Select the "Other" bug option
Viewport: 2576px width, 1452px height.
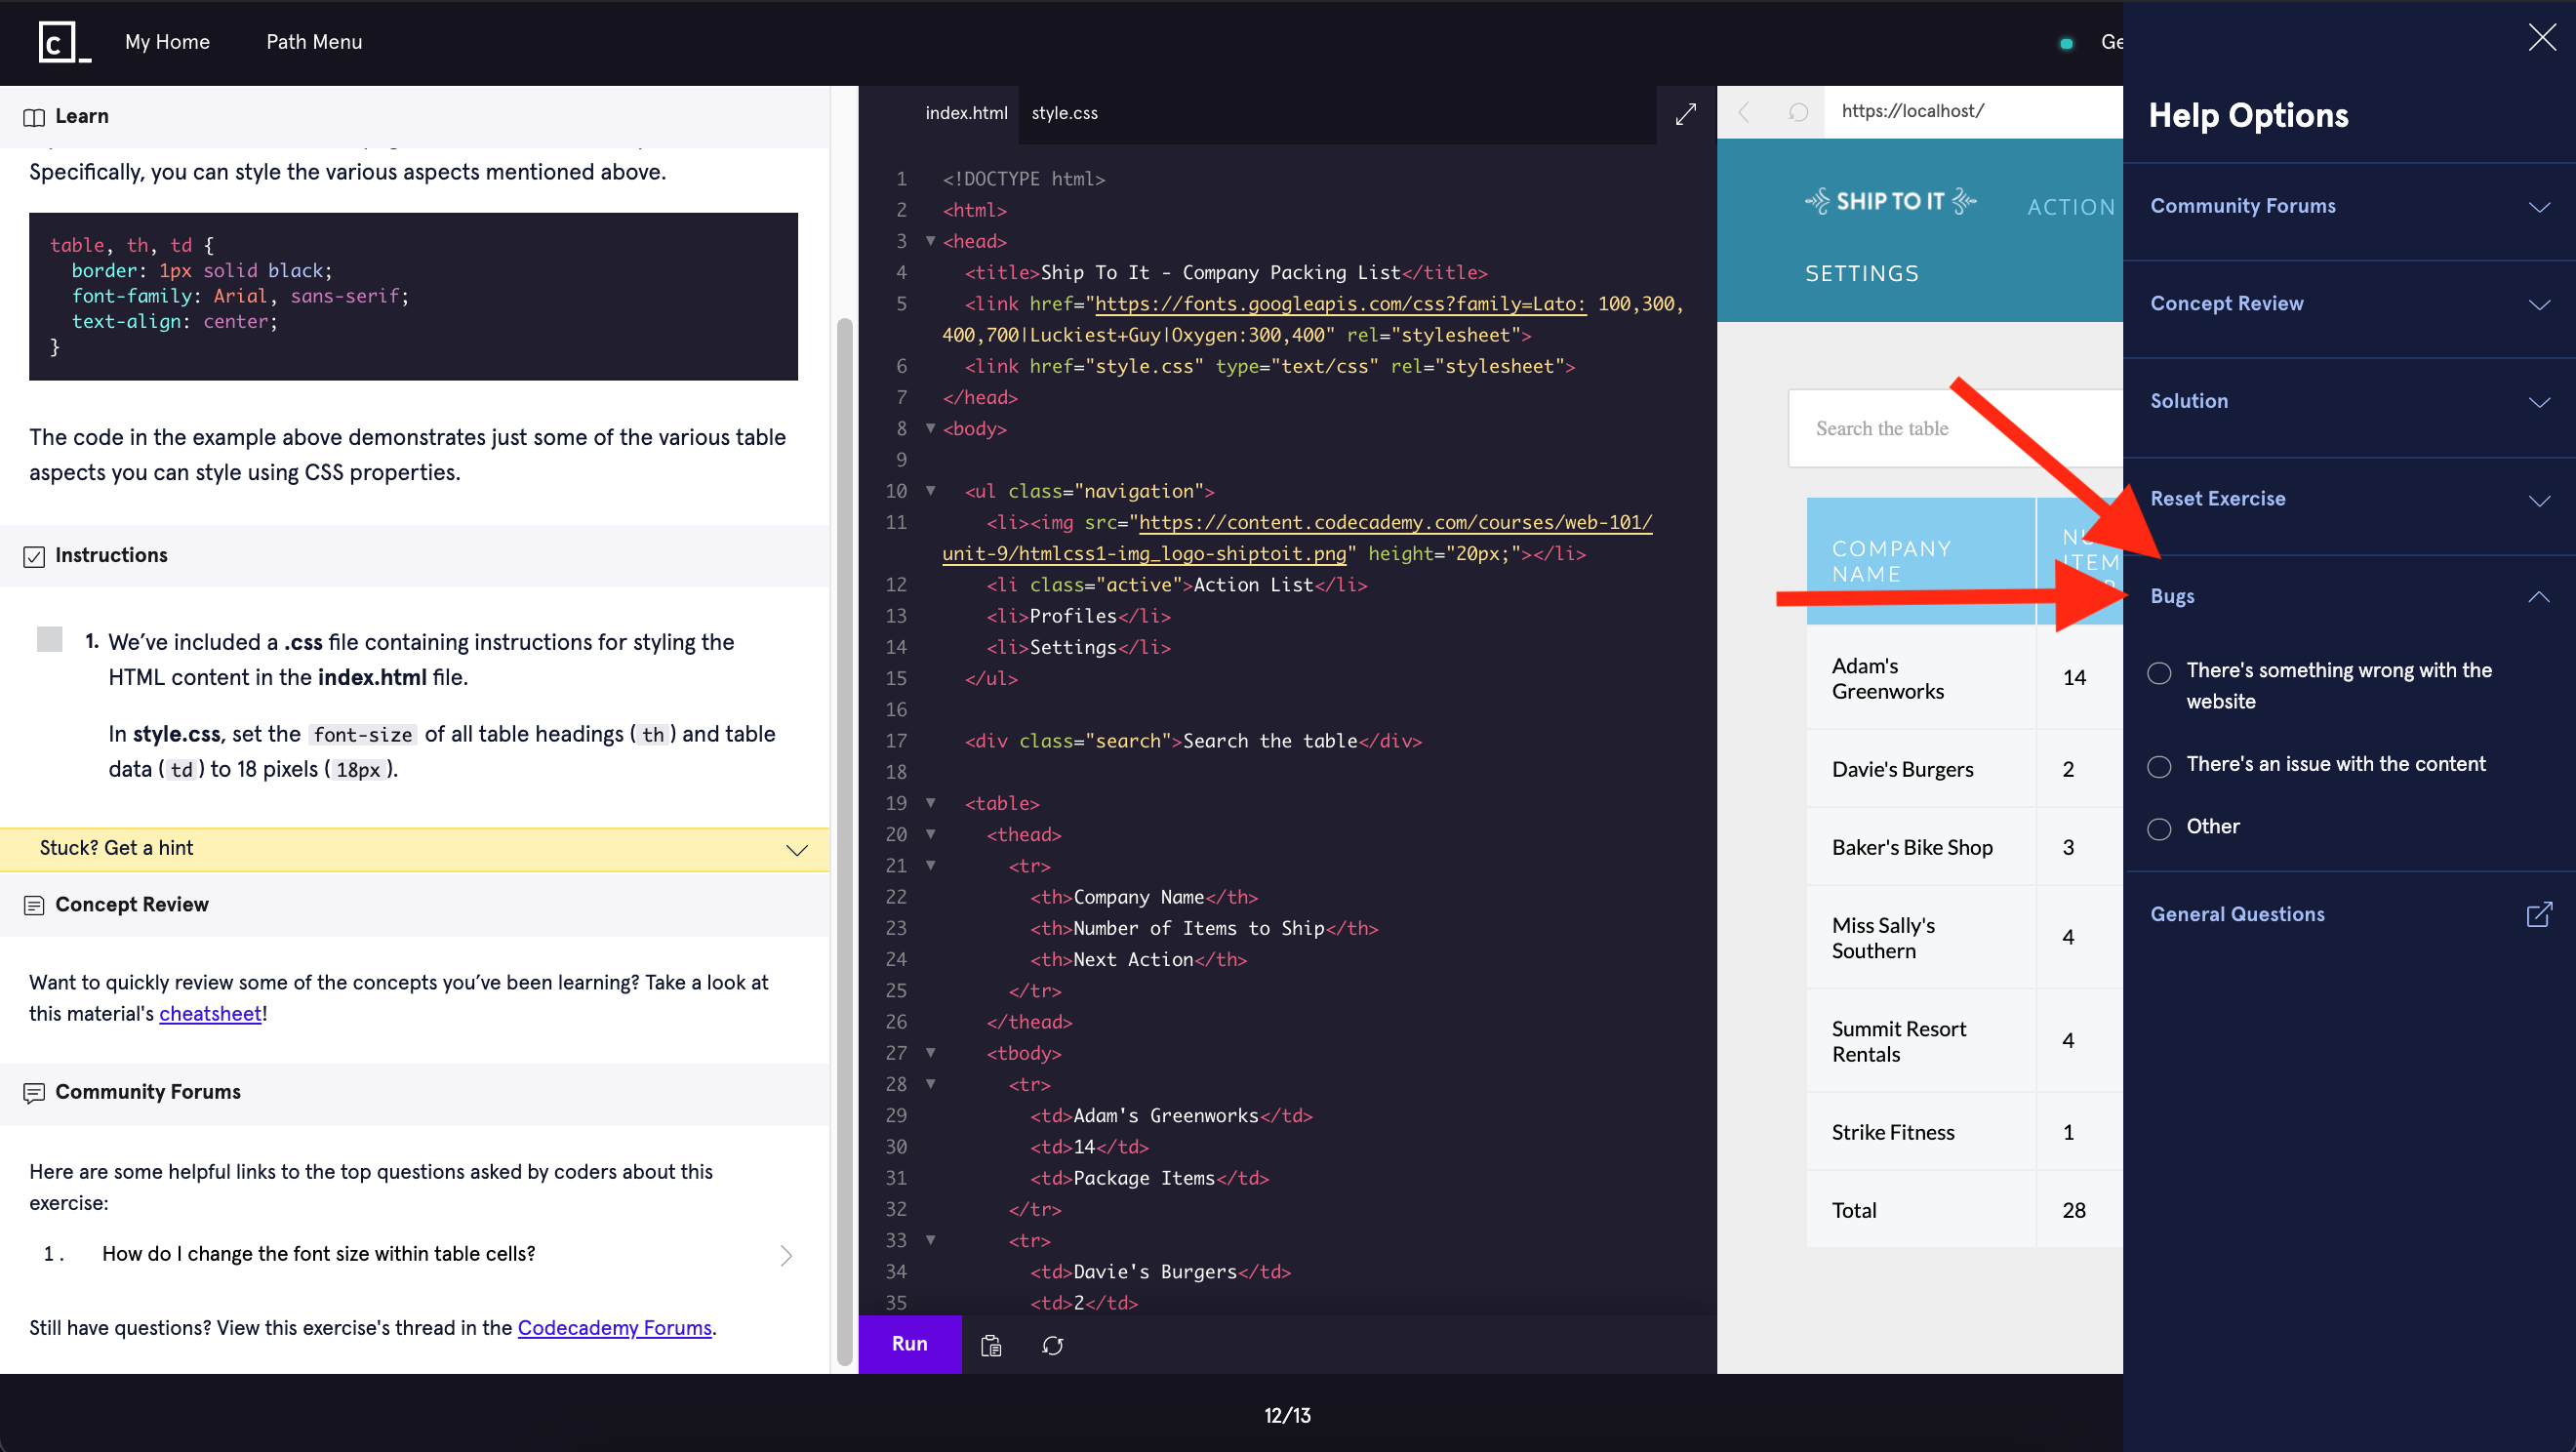tap(2159, 828)
